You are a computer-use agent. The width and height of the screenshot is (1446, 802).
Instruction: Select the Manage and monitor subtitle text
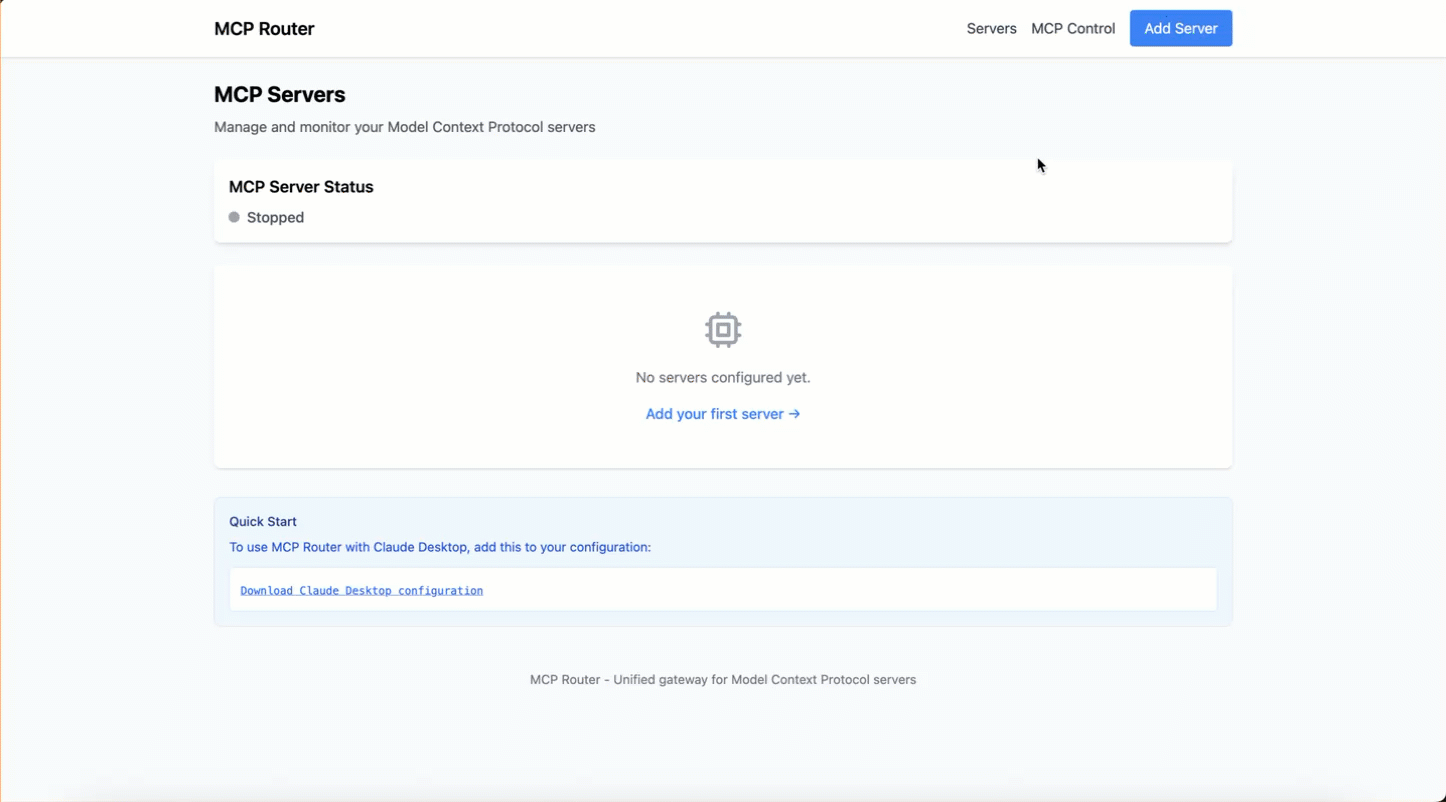pos(405,127)
